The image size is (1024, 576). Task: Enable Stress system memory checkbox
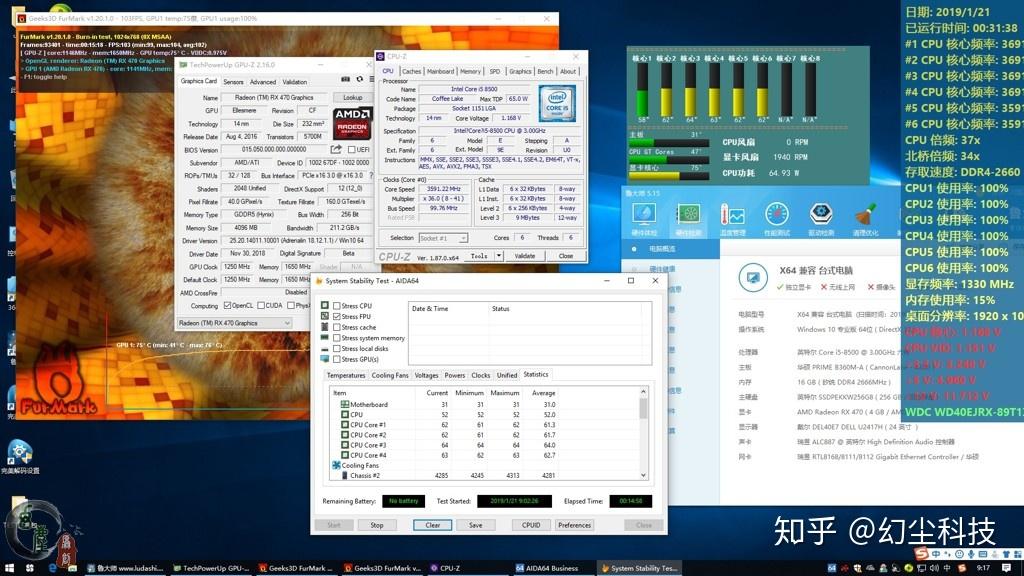(336, 338)
